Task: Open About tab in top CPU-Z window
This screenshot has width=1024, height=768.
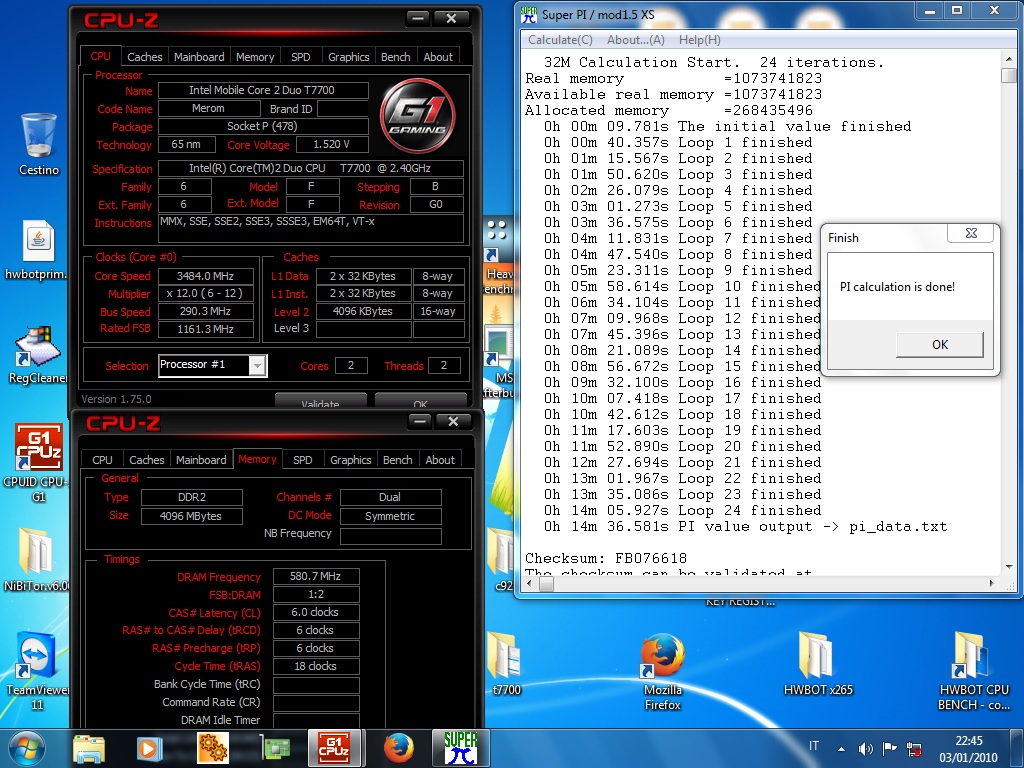Action: tap(438, 57)
